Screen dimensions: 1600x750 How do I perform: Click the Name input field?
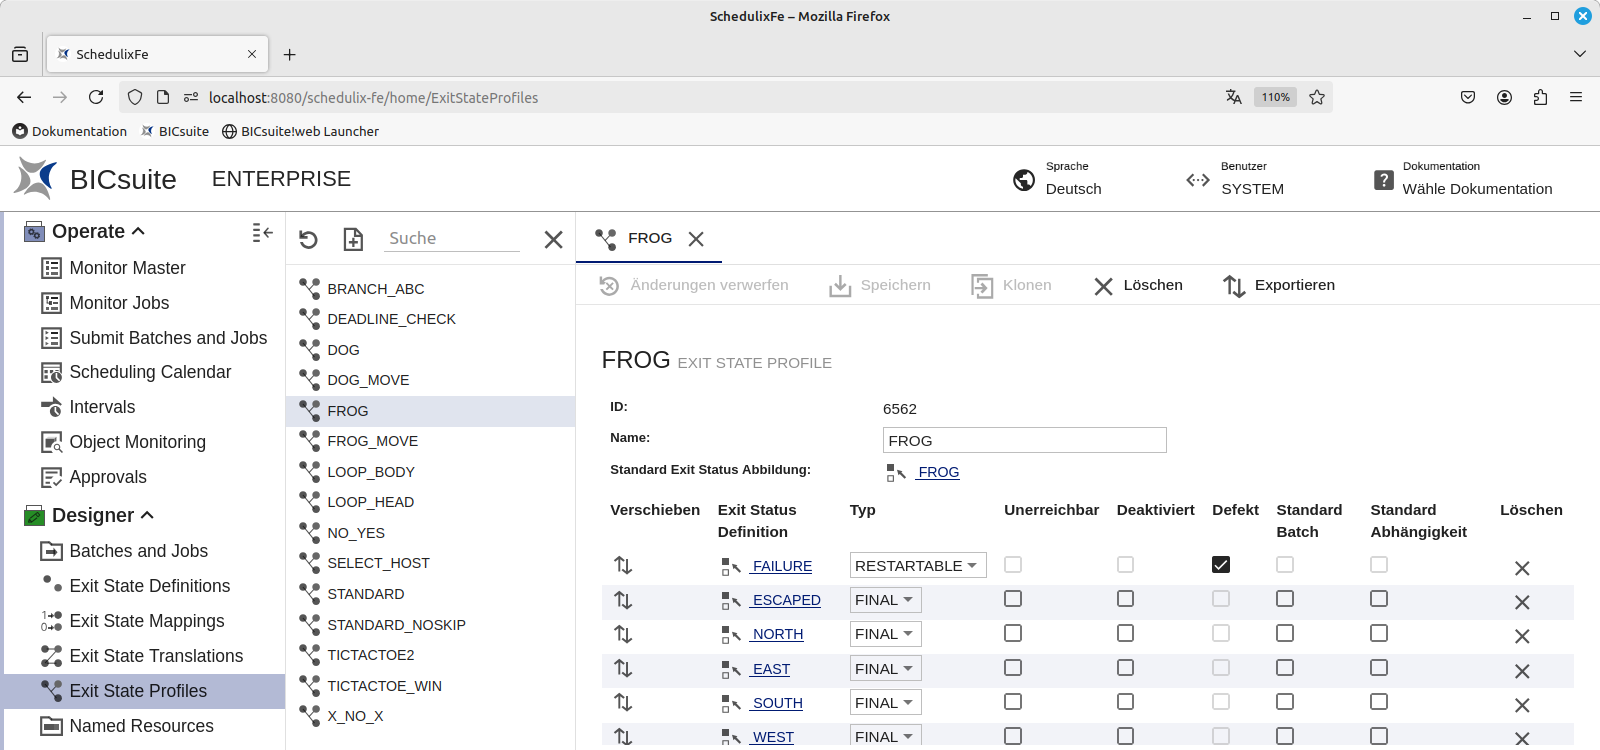click(1024, 441)
